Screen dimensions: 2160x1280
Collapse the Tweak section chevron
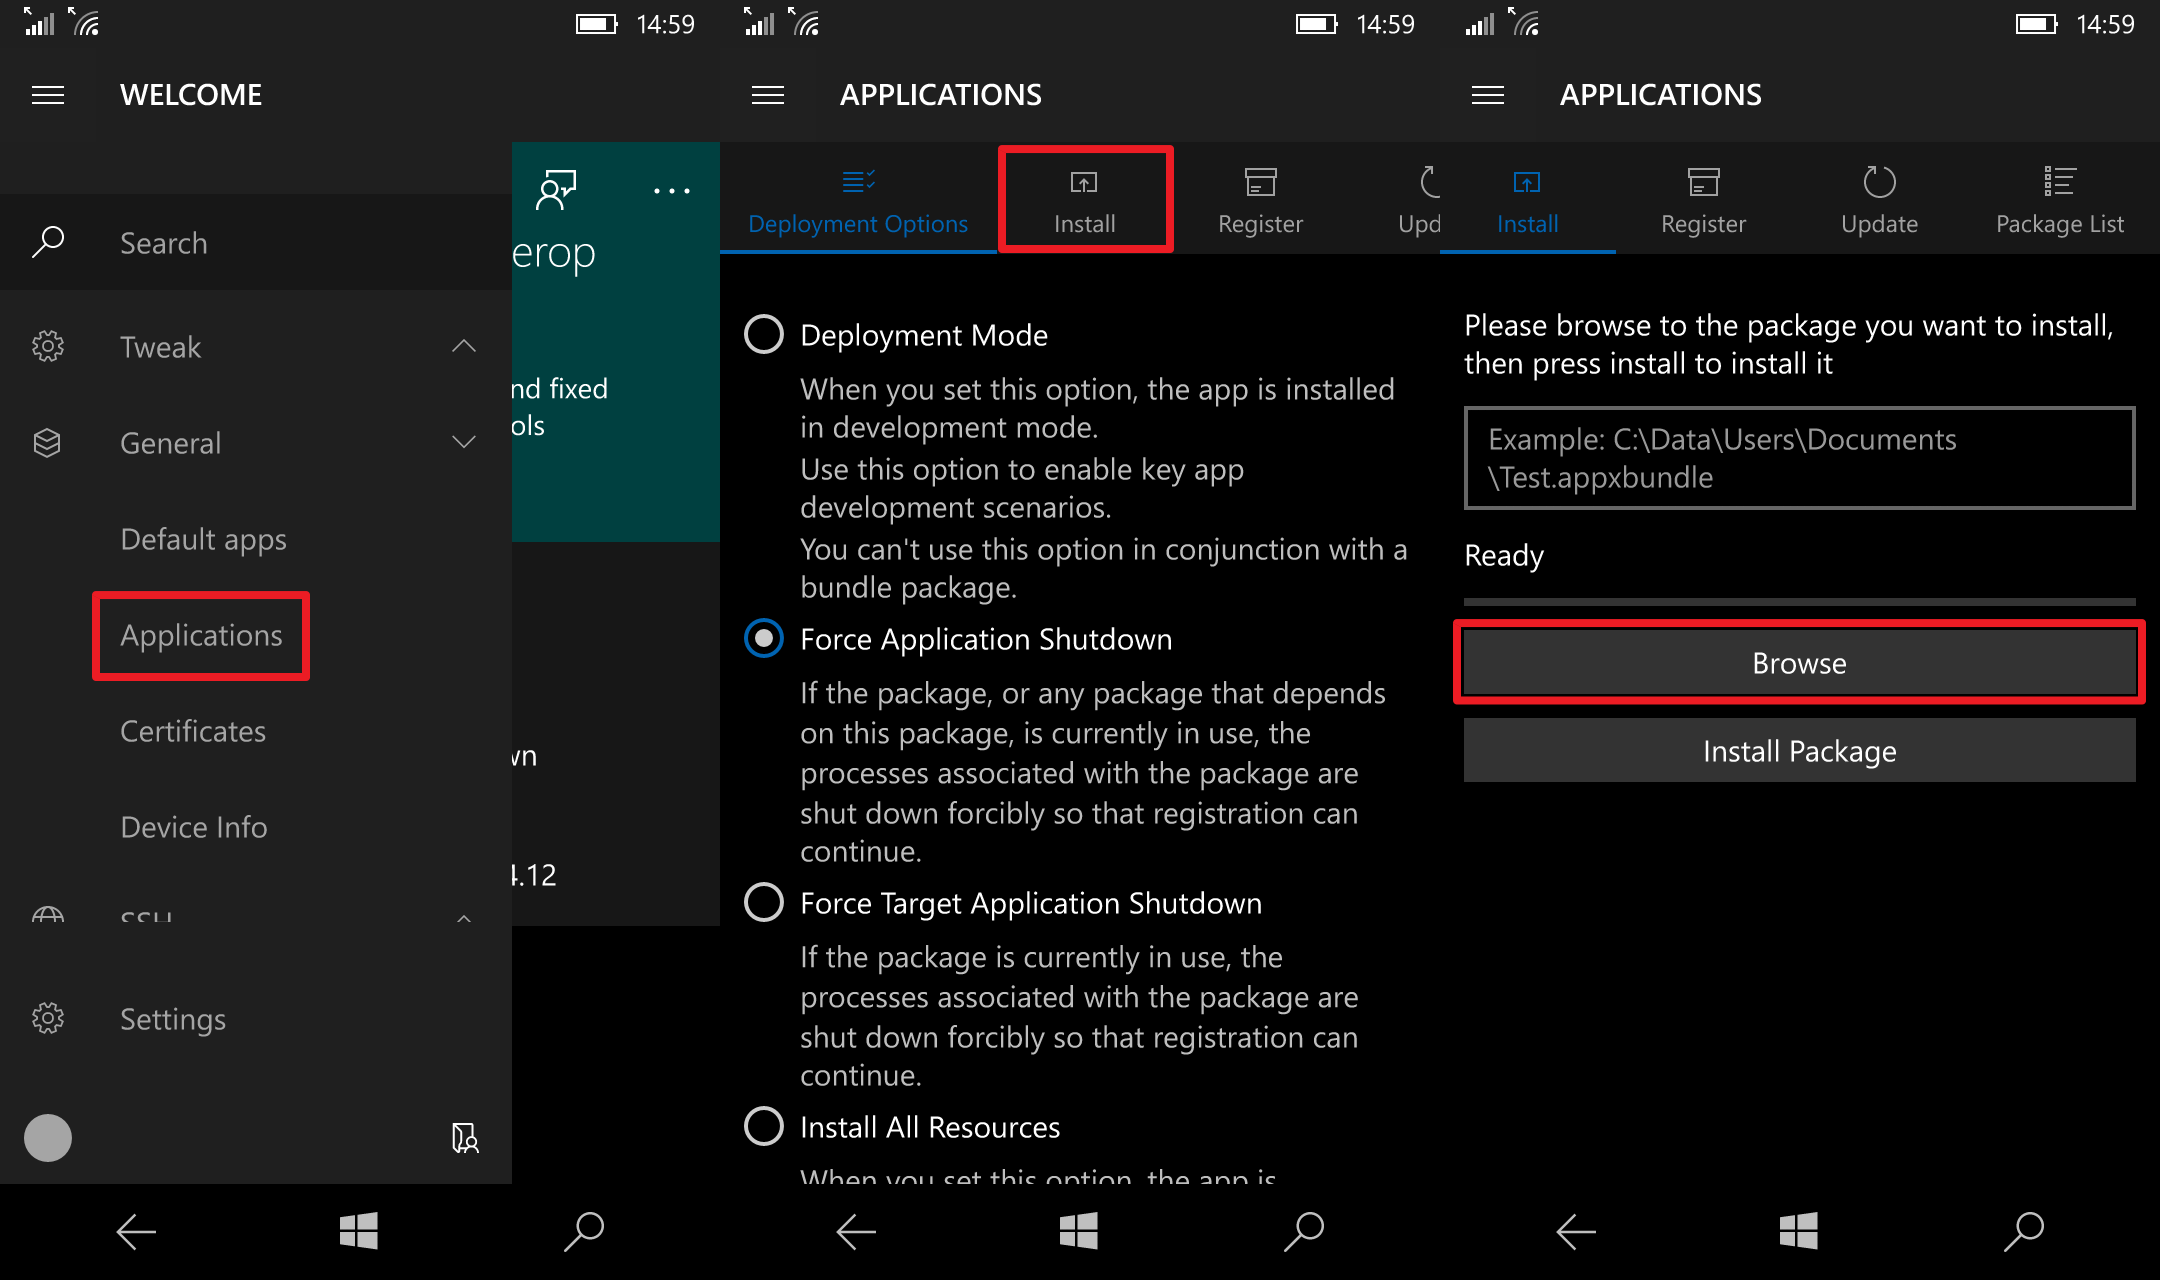click(x=464, y=346)
